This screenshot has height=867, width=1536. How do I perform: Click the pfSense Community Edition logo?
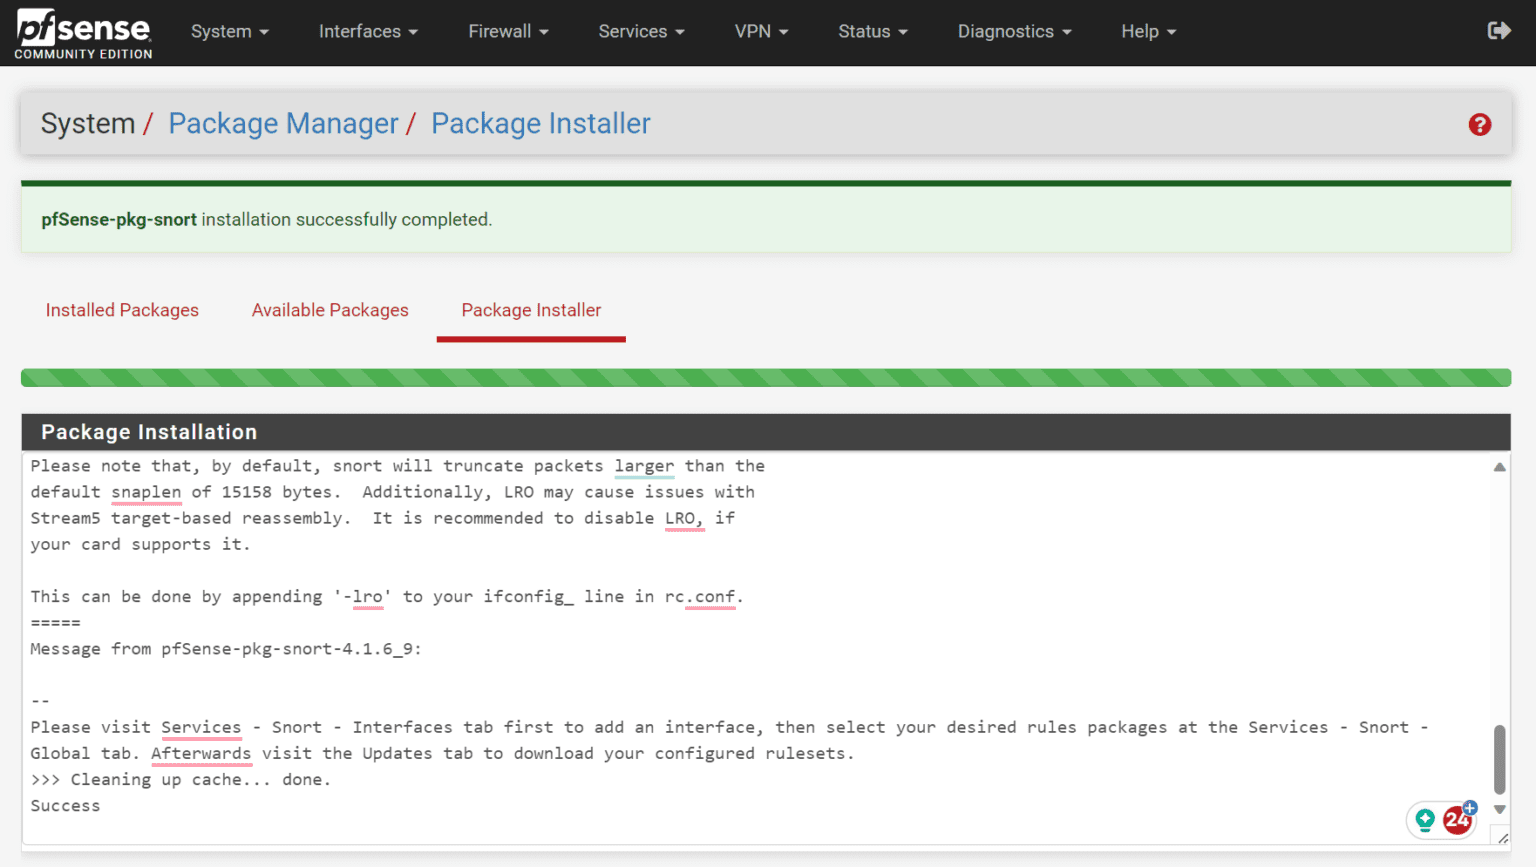(83, 32)
